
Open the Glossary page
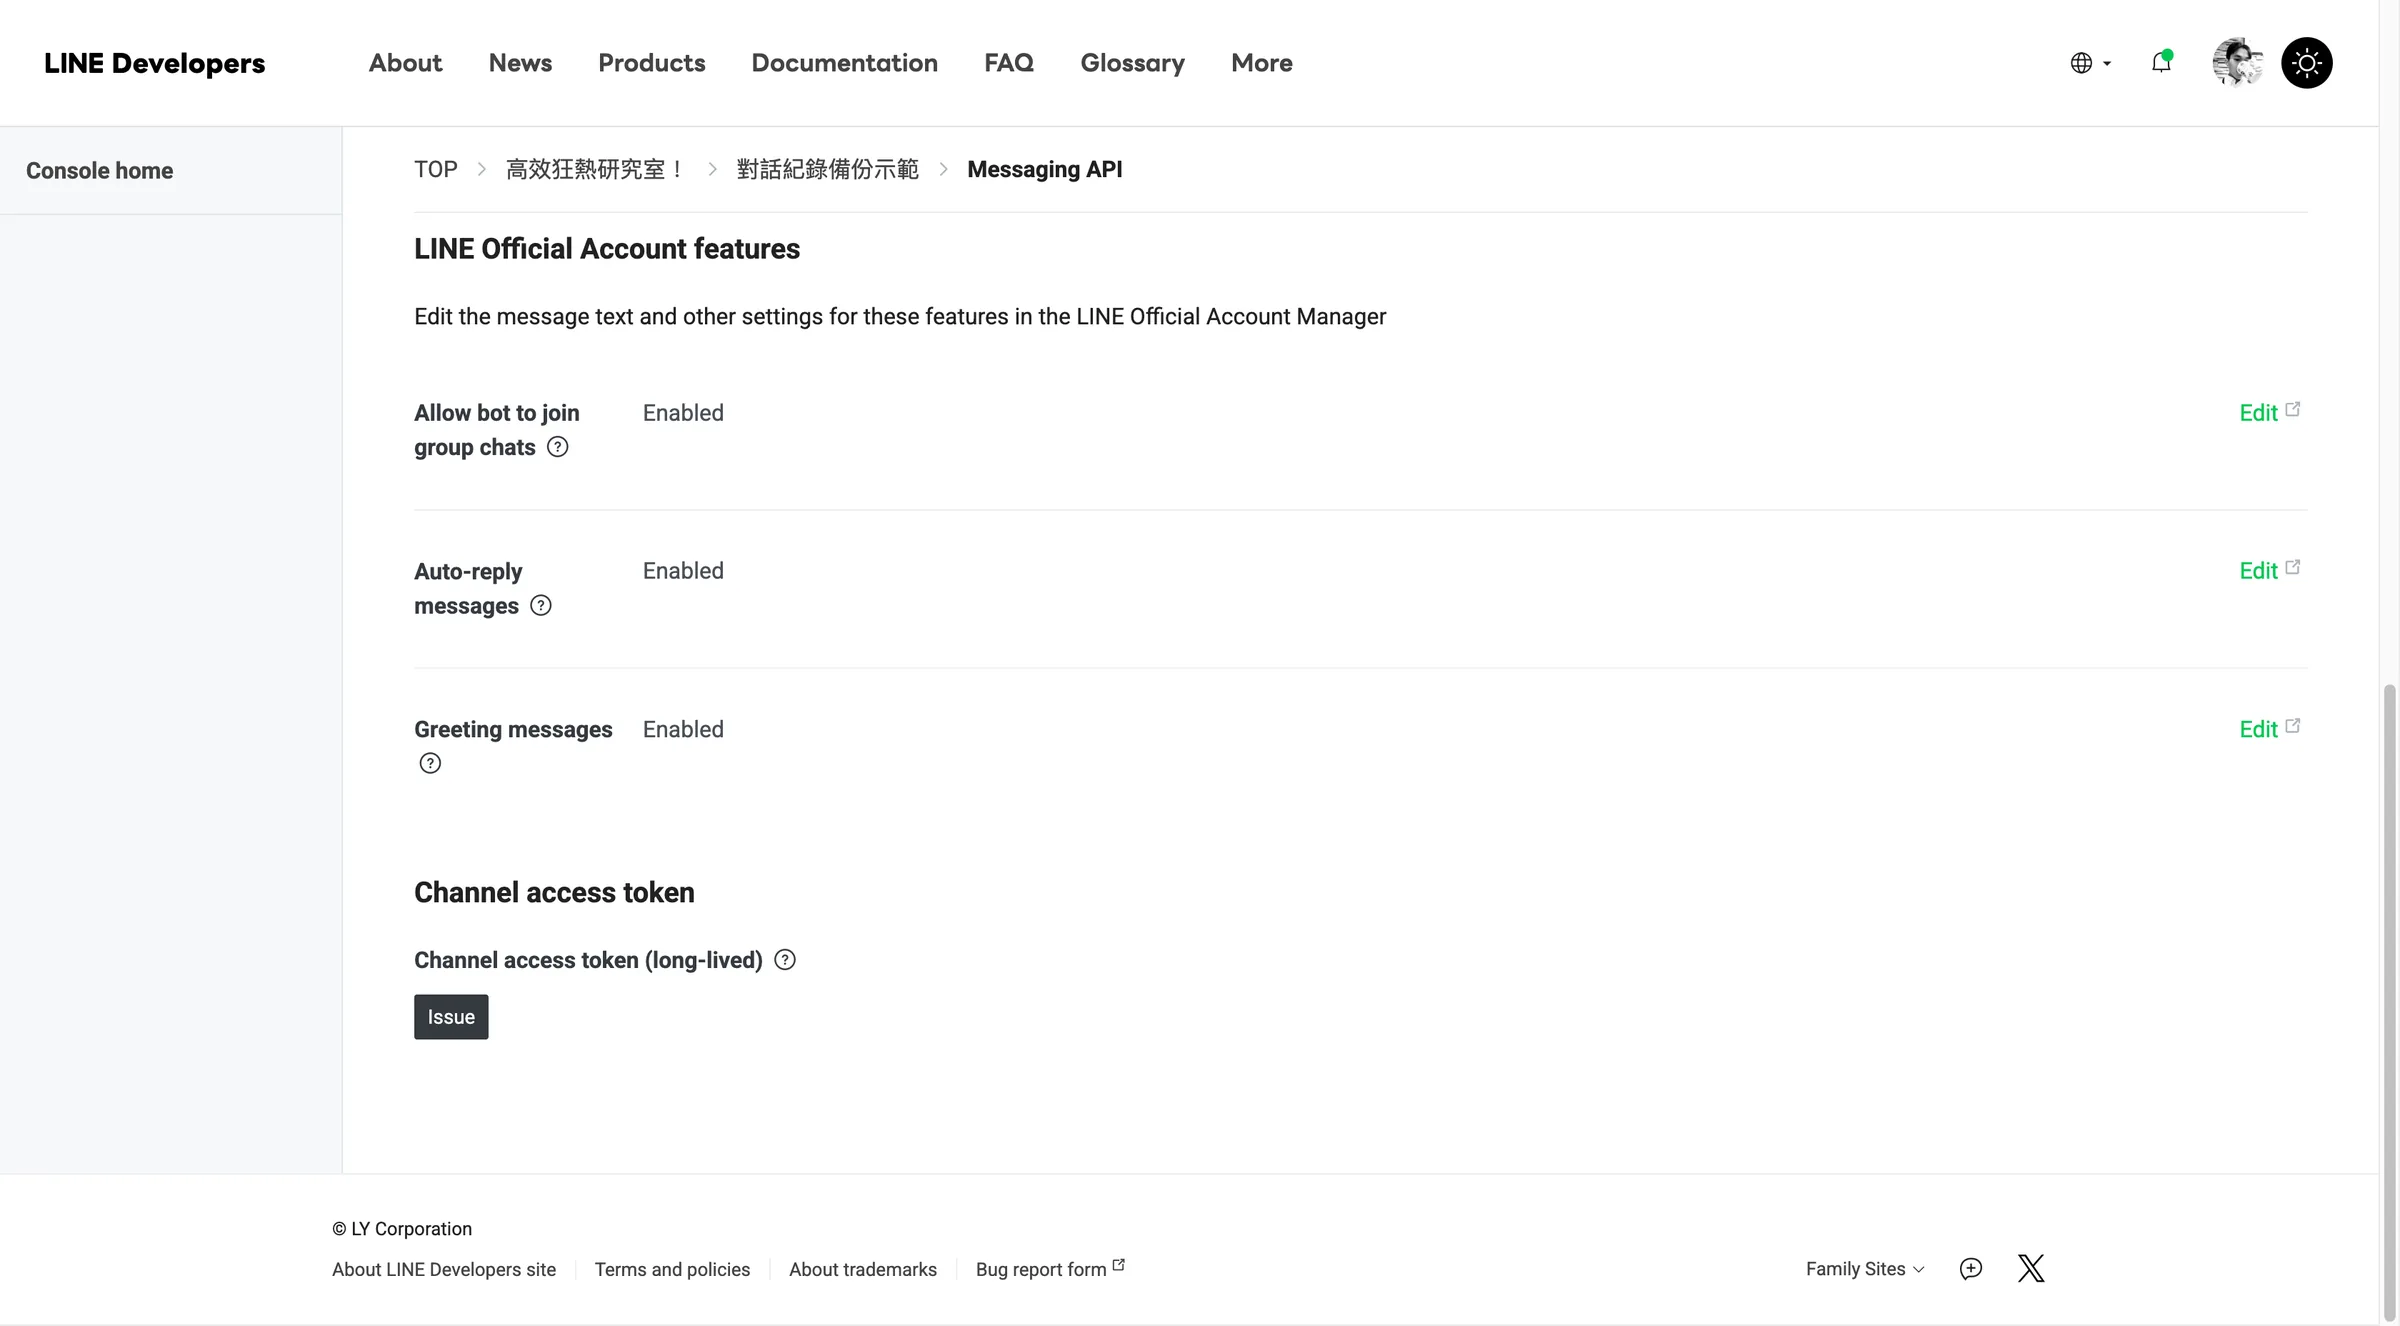(1133, 63)
